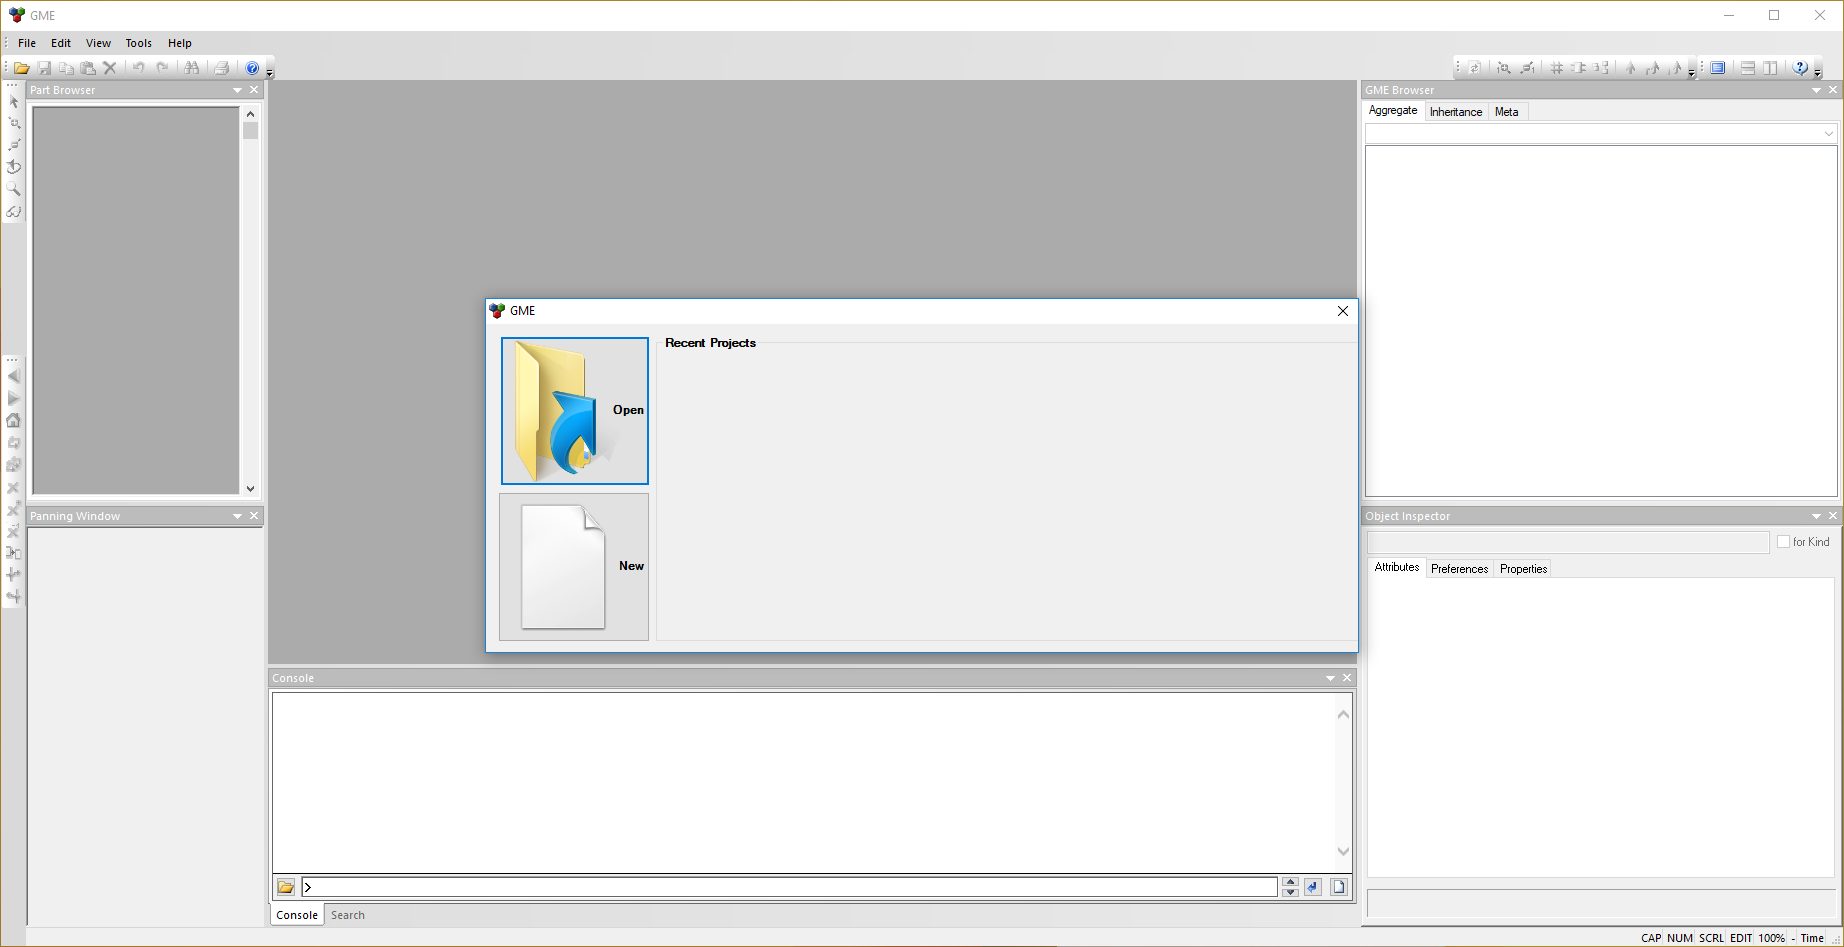Click the console history stepper up arrow
The height and width of the screenshot is (947, 1844).
pos(1290,882)
